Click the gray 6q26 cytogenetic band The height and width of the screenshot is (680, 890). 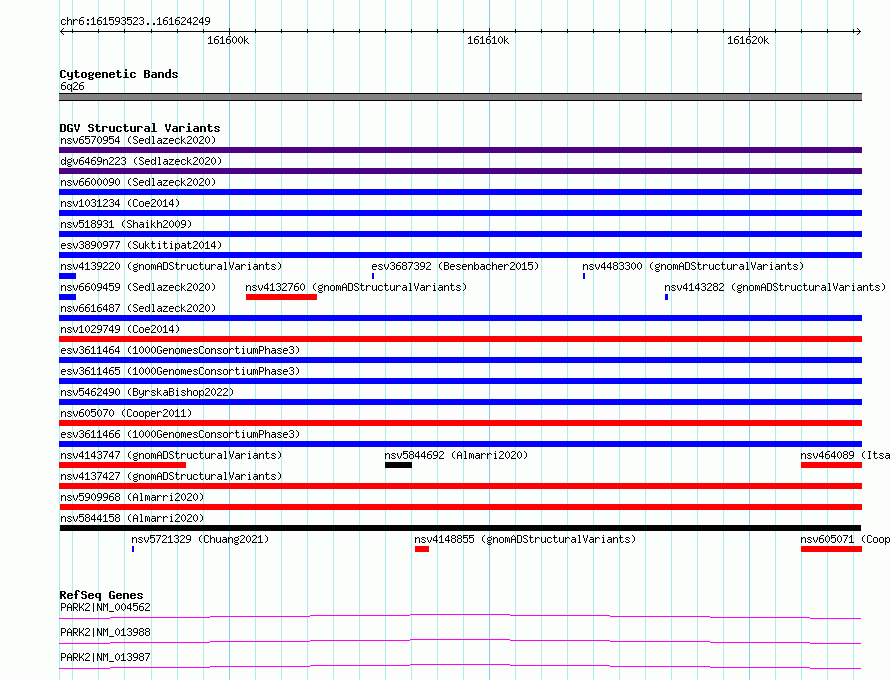pyautogui.click(x=460, y=97)
